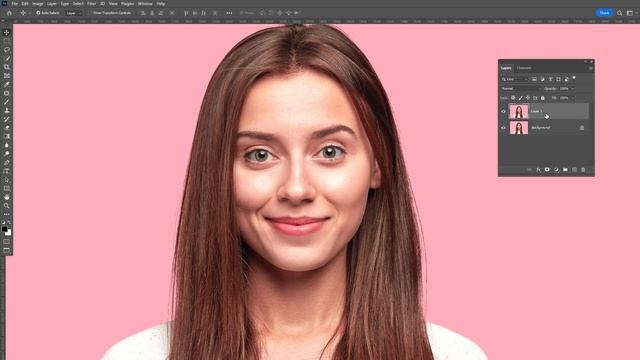This screenshot has width=640, height=360.
Task: Open the Layers panel flyout menu
Action: [x=590, y=68]
